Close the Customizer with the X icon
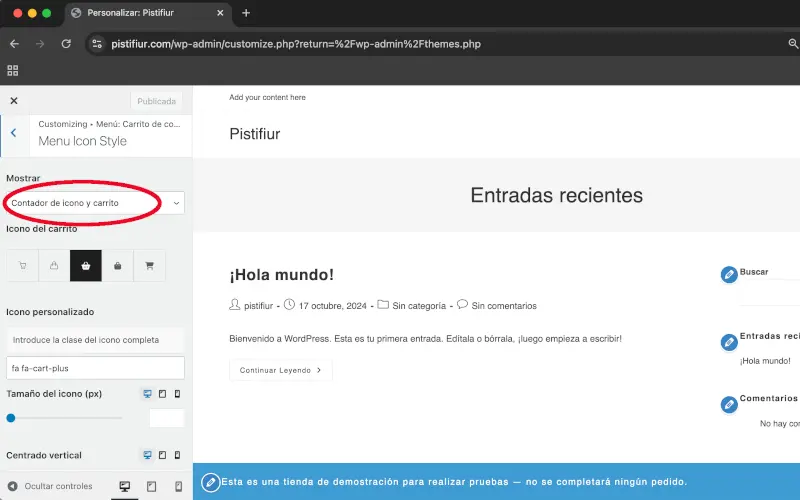800x500 pixels. coord(14,101)
